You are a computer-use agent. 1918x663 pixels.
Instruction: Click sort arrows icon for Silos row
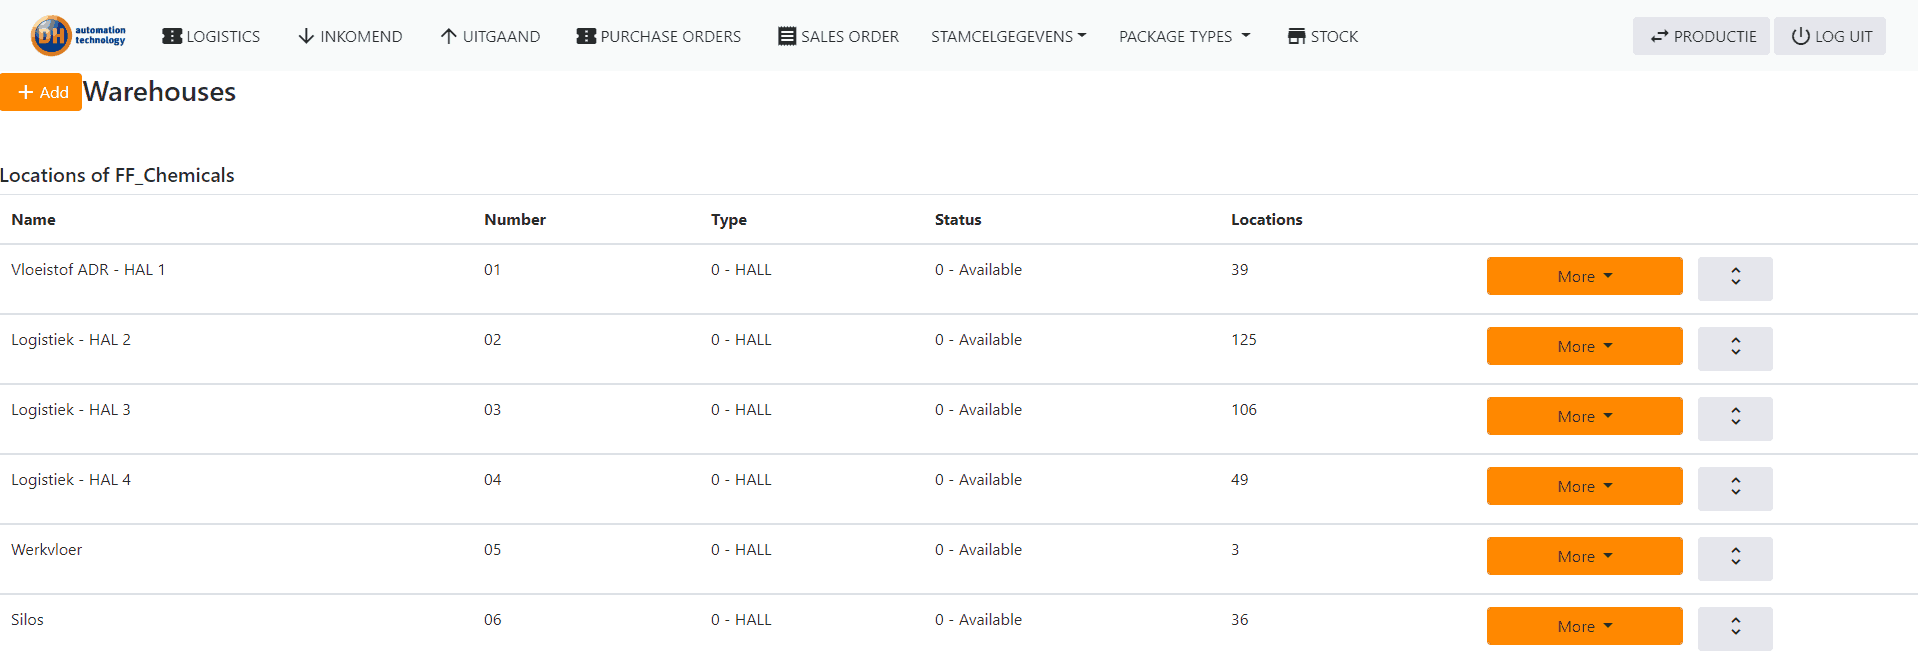pos(1735,627)
